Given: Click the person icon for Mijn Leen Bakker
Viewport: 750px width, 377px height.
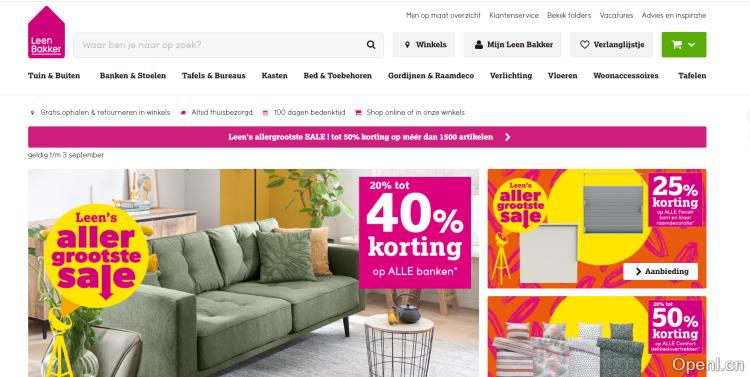Looking at the screenshot, I should (x=478, y=44).
